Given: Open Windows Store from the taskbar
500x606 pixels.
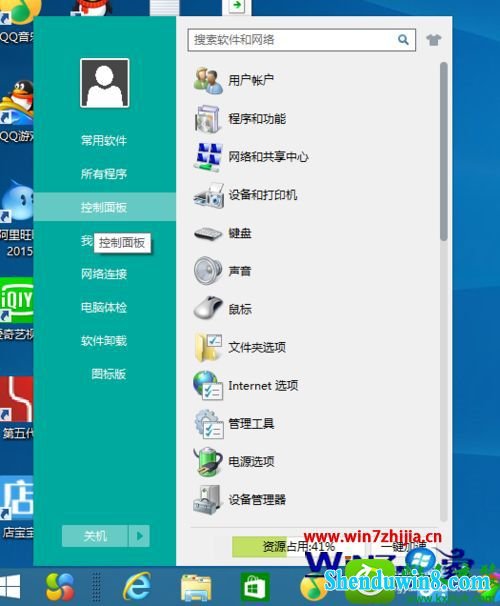Looking at the screenshot, I should pos(255,587).
